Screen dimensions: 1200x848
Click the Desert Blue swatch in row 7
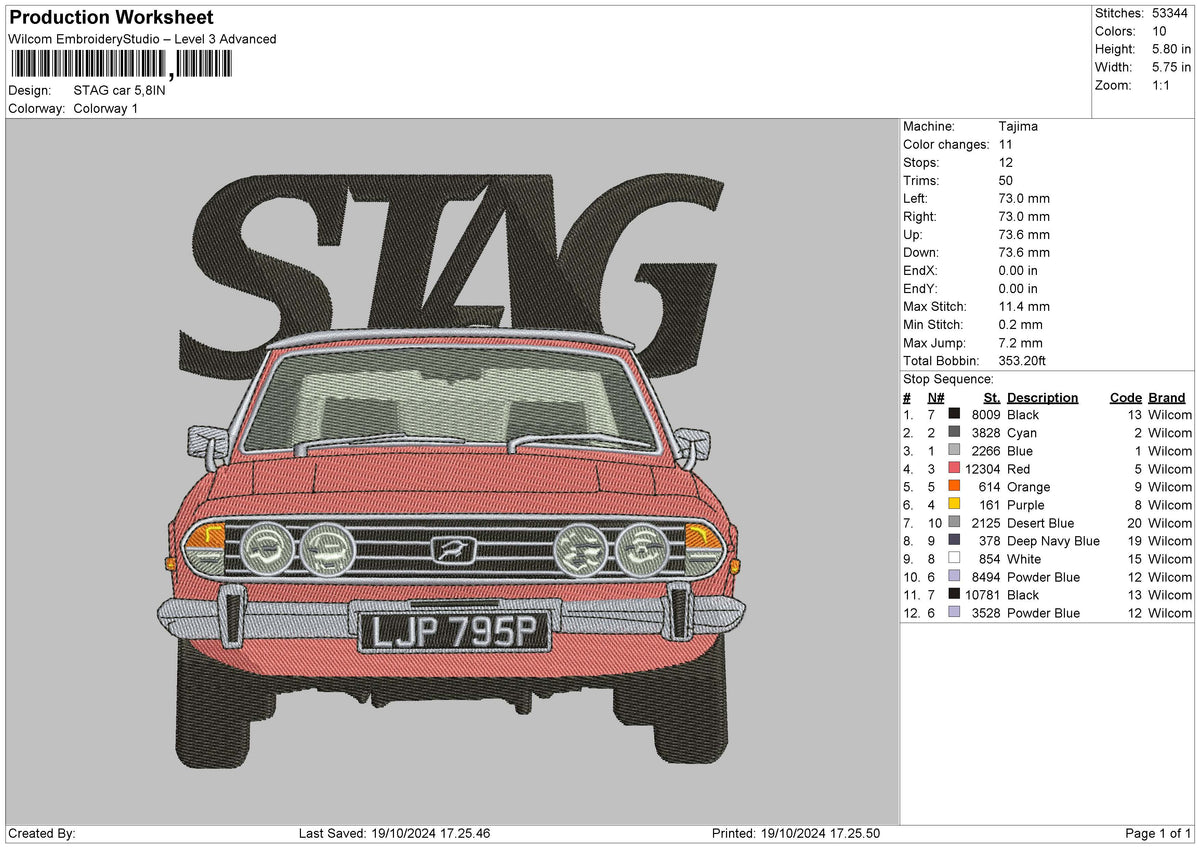tap(954, 523)
